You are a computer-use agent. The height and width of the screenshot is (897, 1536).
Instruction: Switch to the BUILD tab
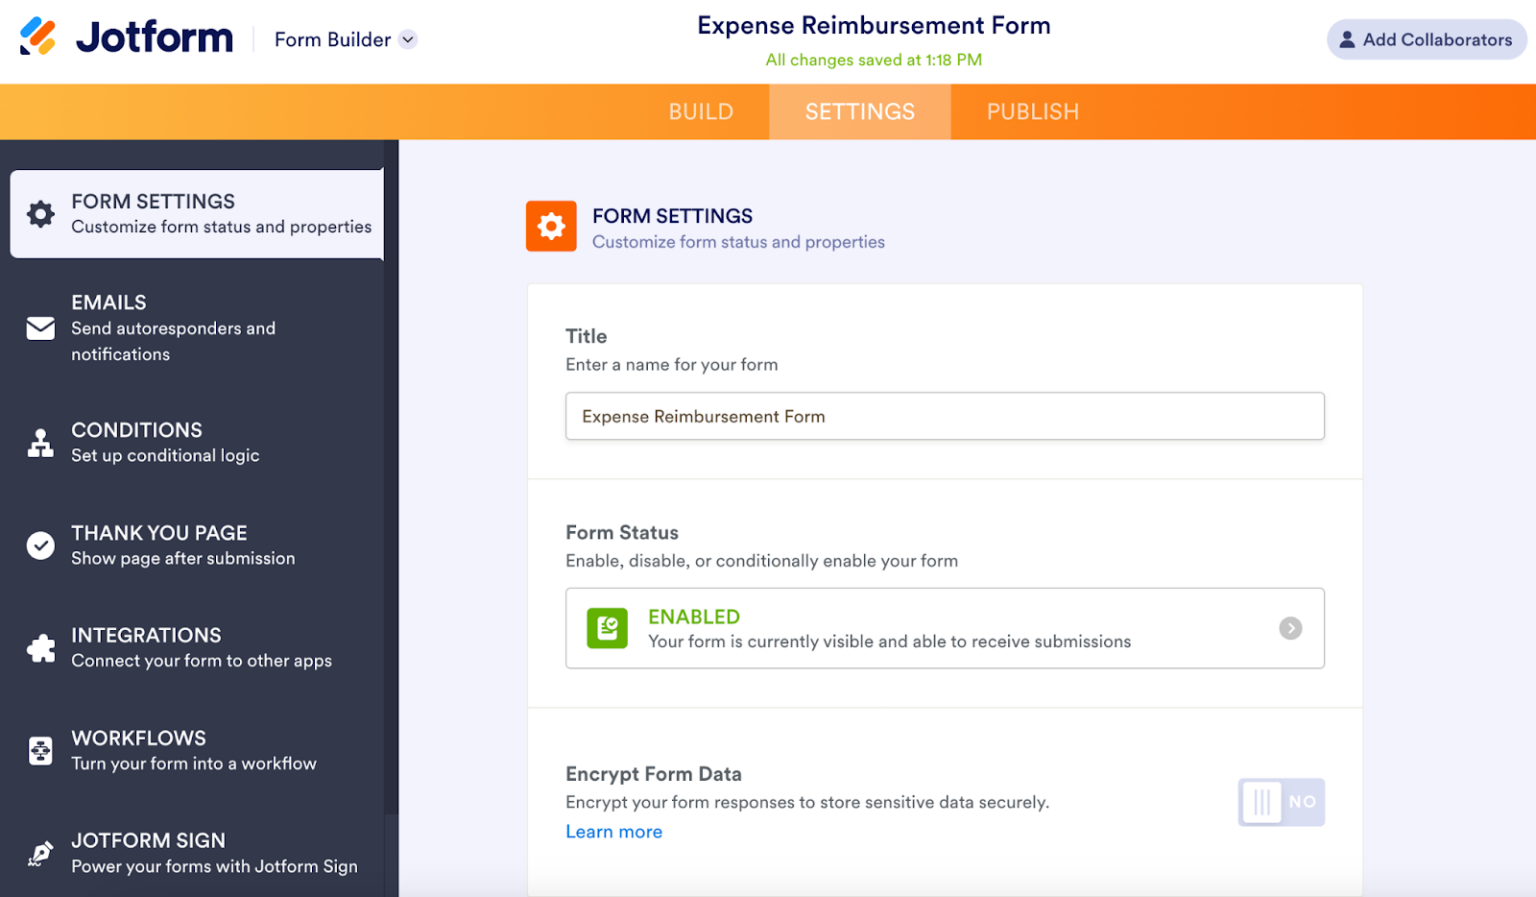coord(700,111)
